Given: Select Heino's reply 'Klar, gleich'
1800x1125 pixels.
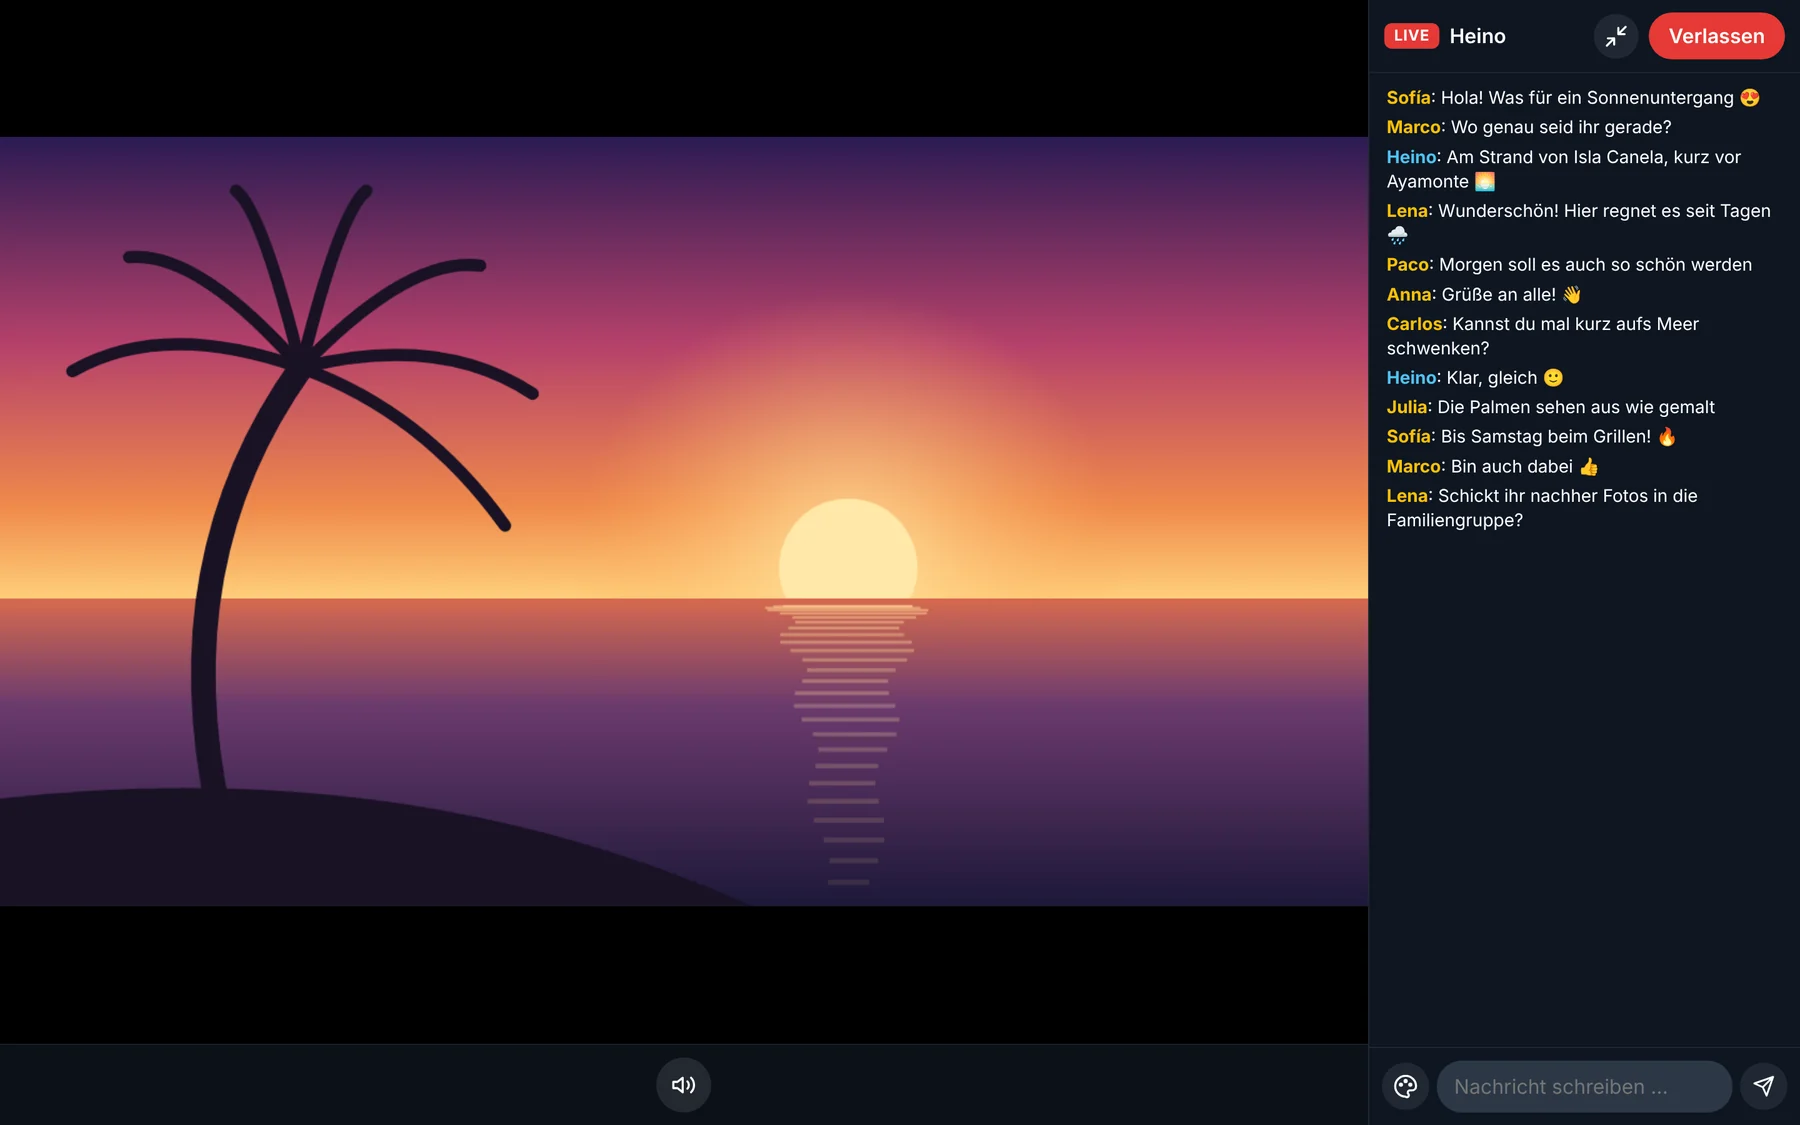Looking at the screenshot, I should 1475,378.
